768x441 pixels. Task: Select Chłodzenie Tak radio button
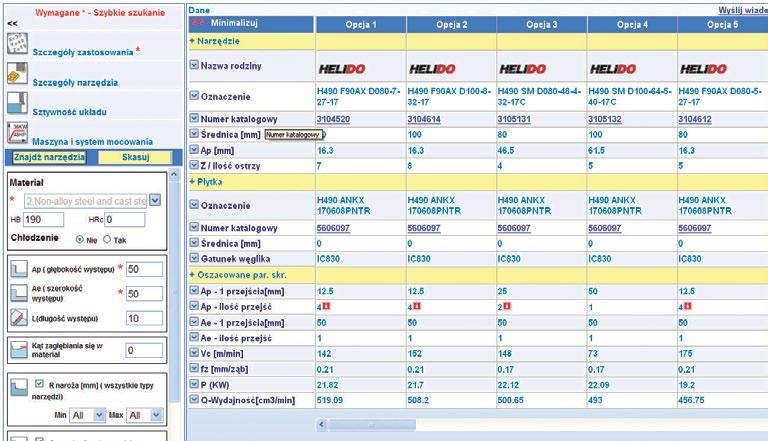107,239
